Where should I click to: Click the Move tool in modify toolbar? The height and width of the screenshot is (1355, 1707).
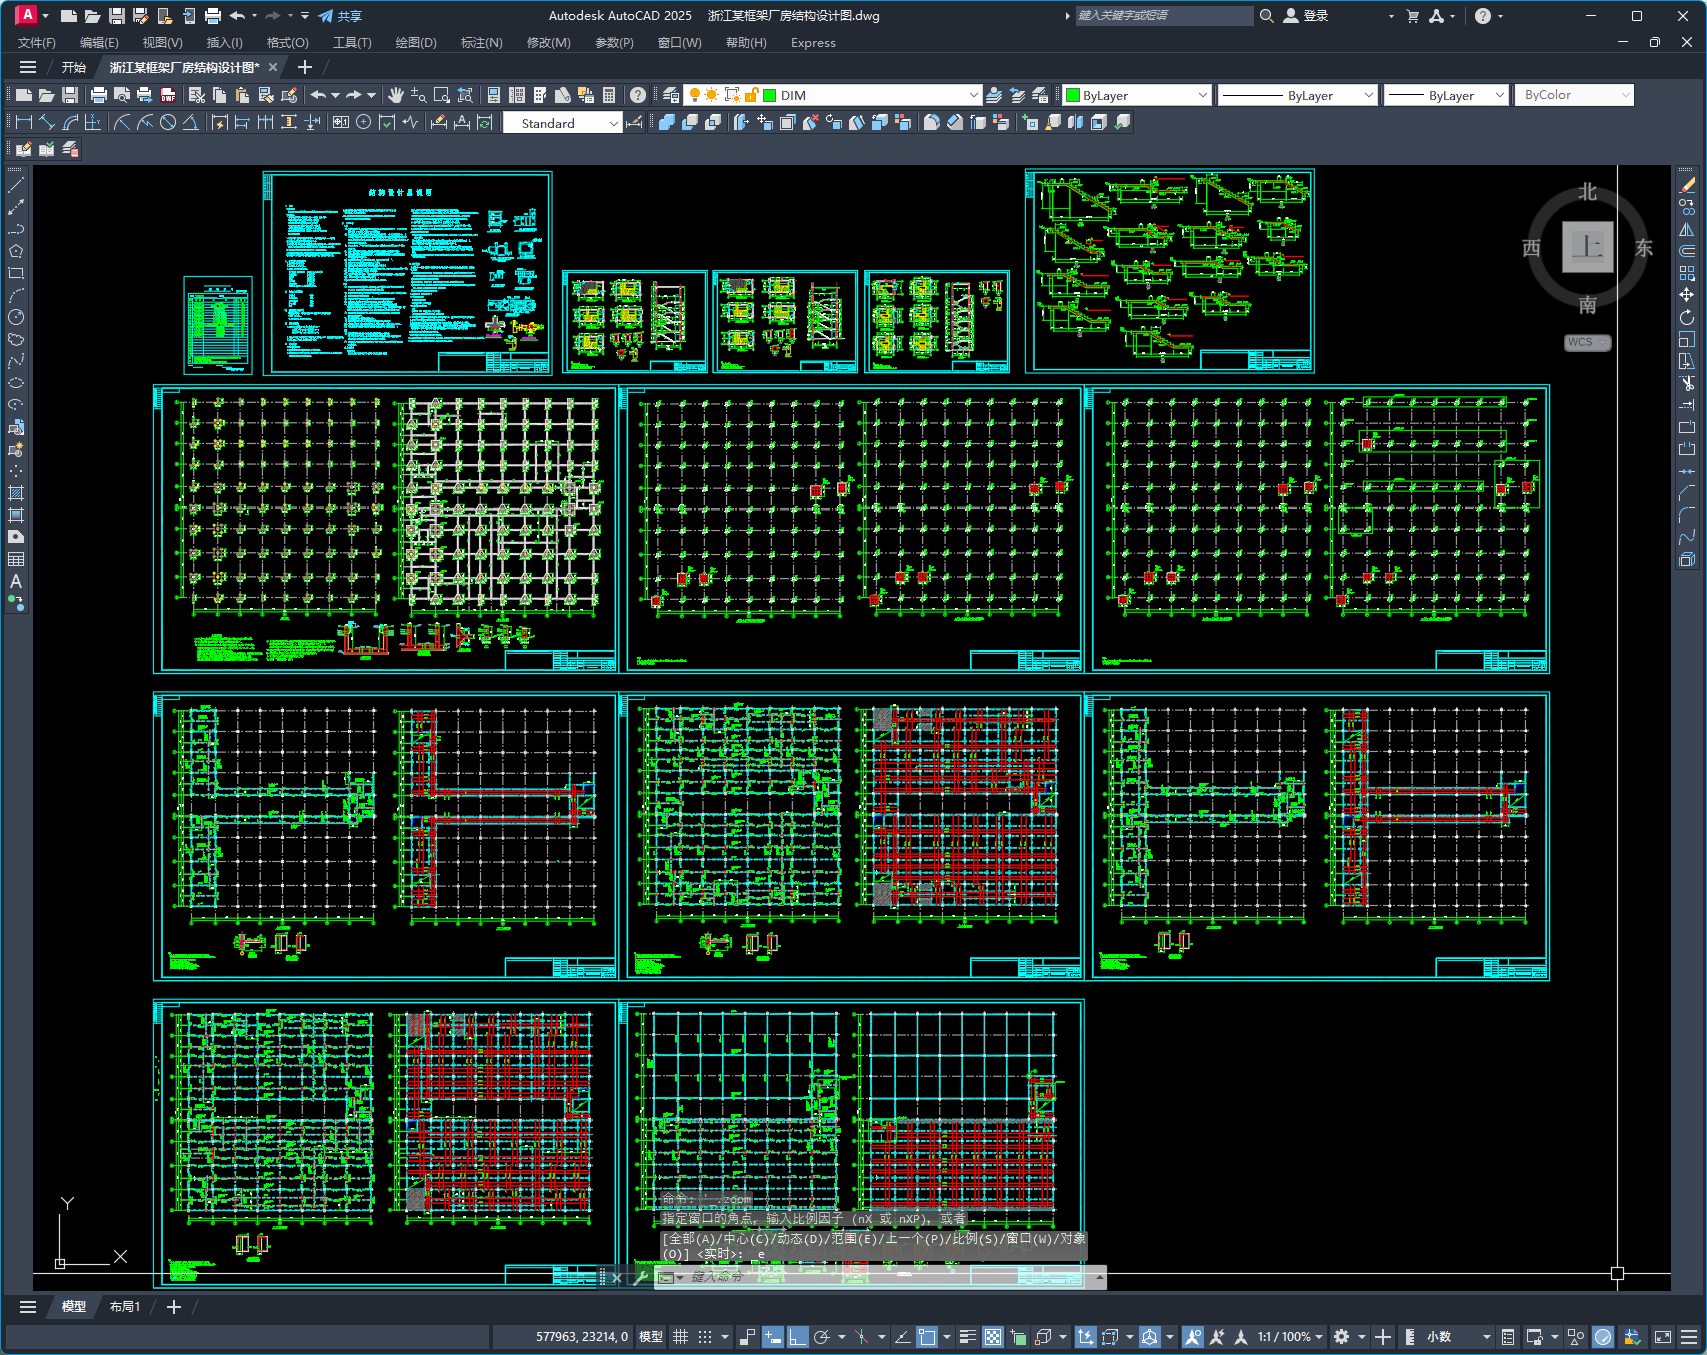point(1687,295)
